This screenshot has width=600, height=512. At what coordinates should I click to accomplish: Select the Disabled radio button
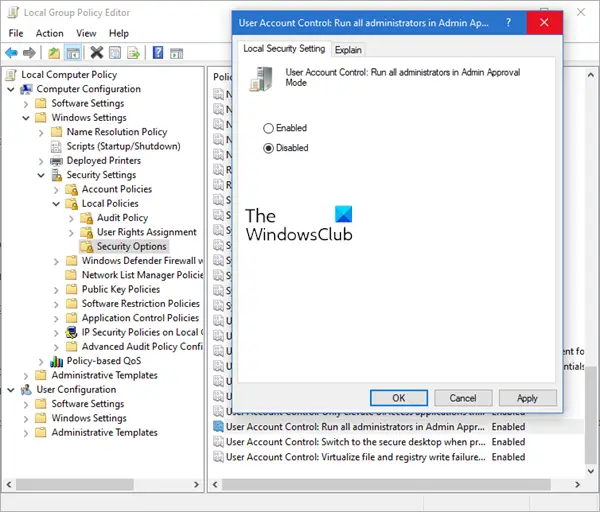[x=268, y=148]
